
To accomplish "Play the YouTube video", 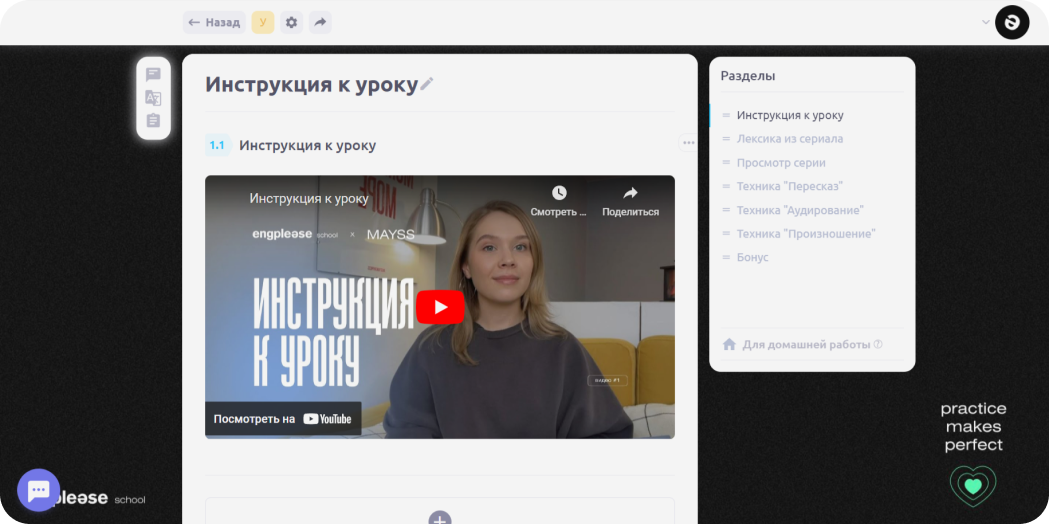I will [440, 307].
